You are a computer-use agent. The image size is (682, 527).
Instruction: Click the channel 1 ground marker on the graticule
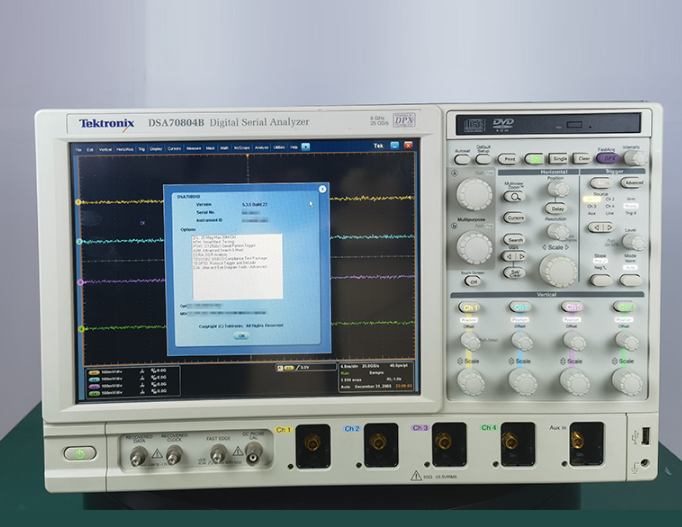[x=79, y=202]
